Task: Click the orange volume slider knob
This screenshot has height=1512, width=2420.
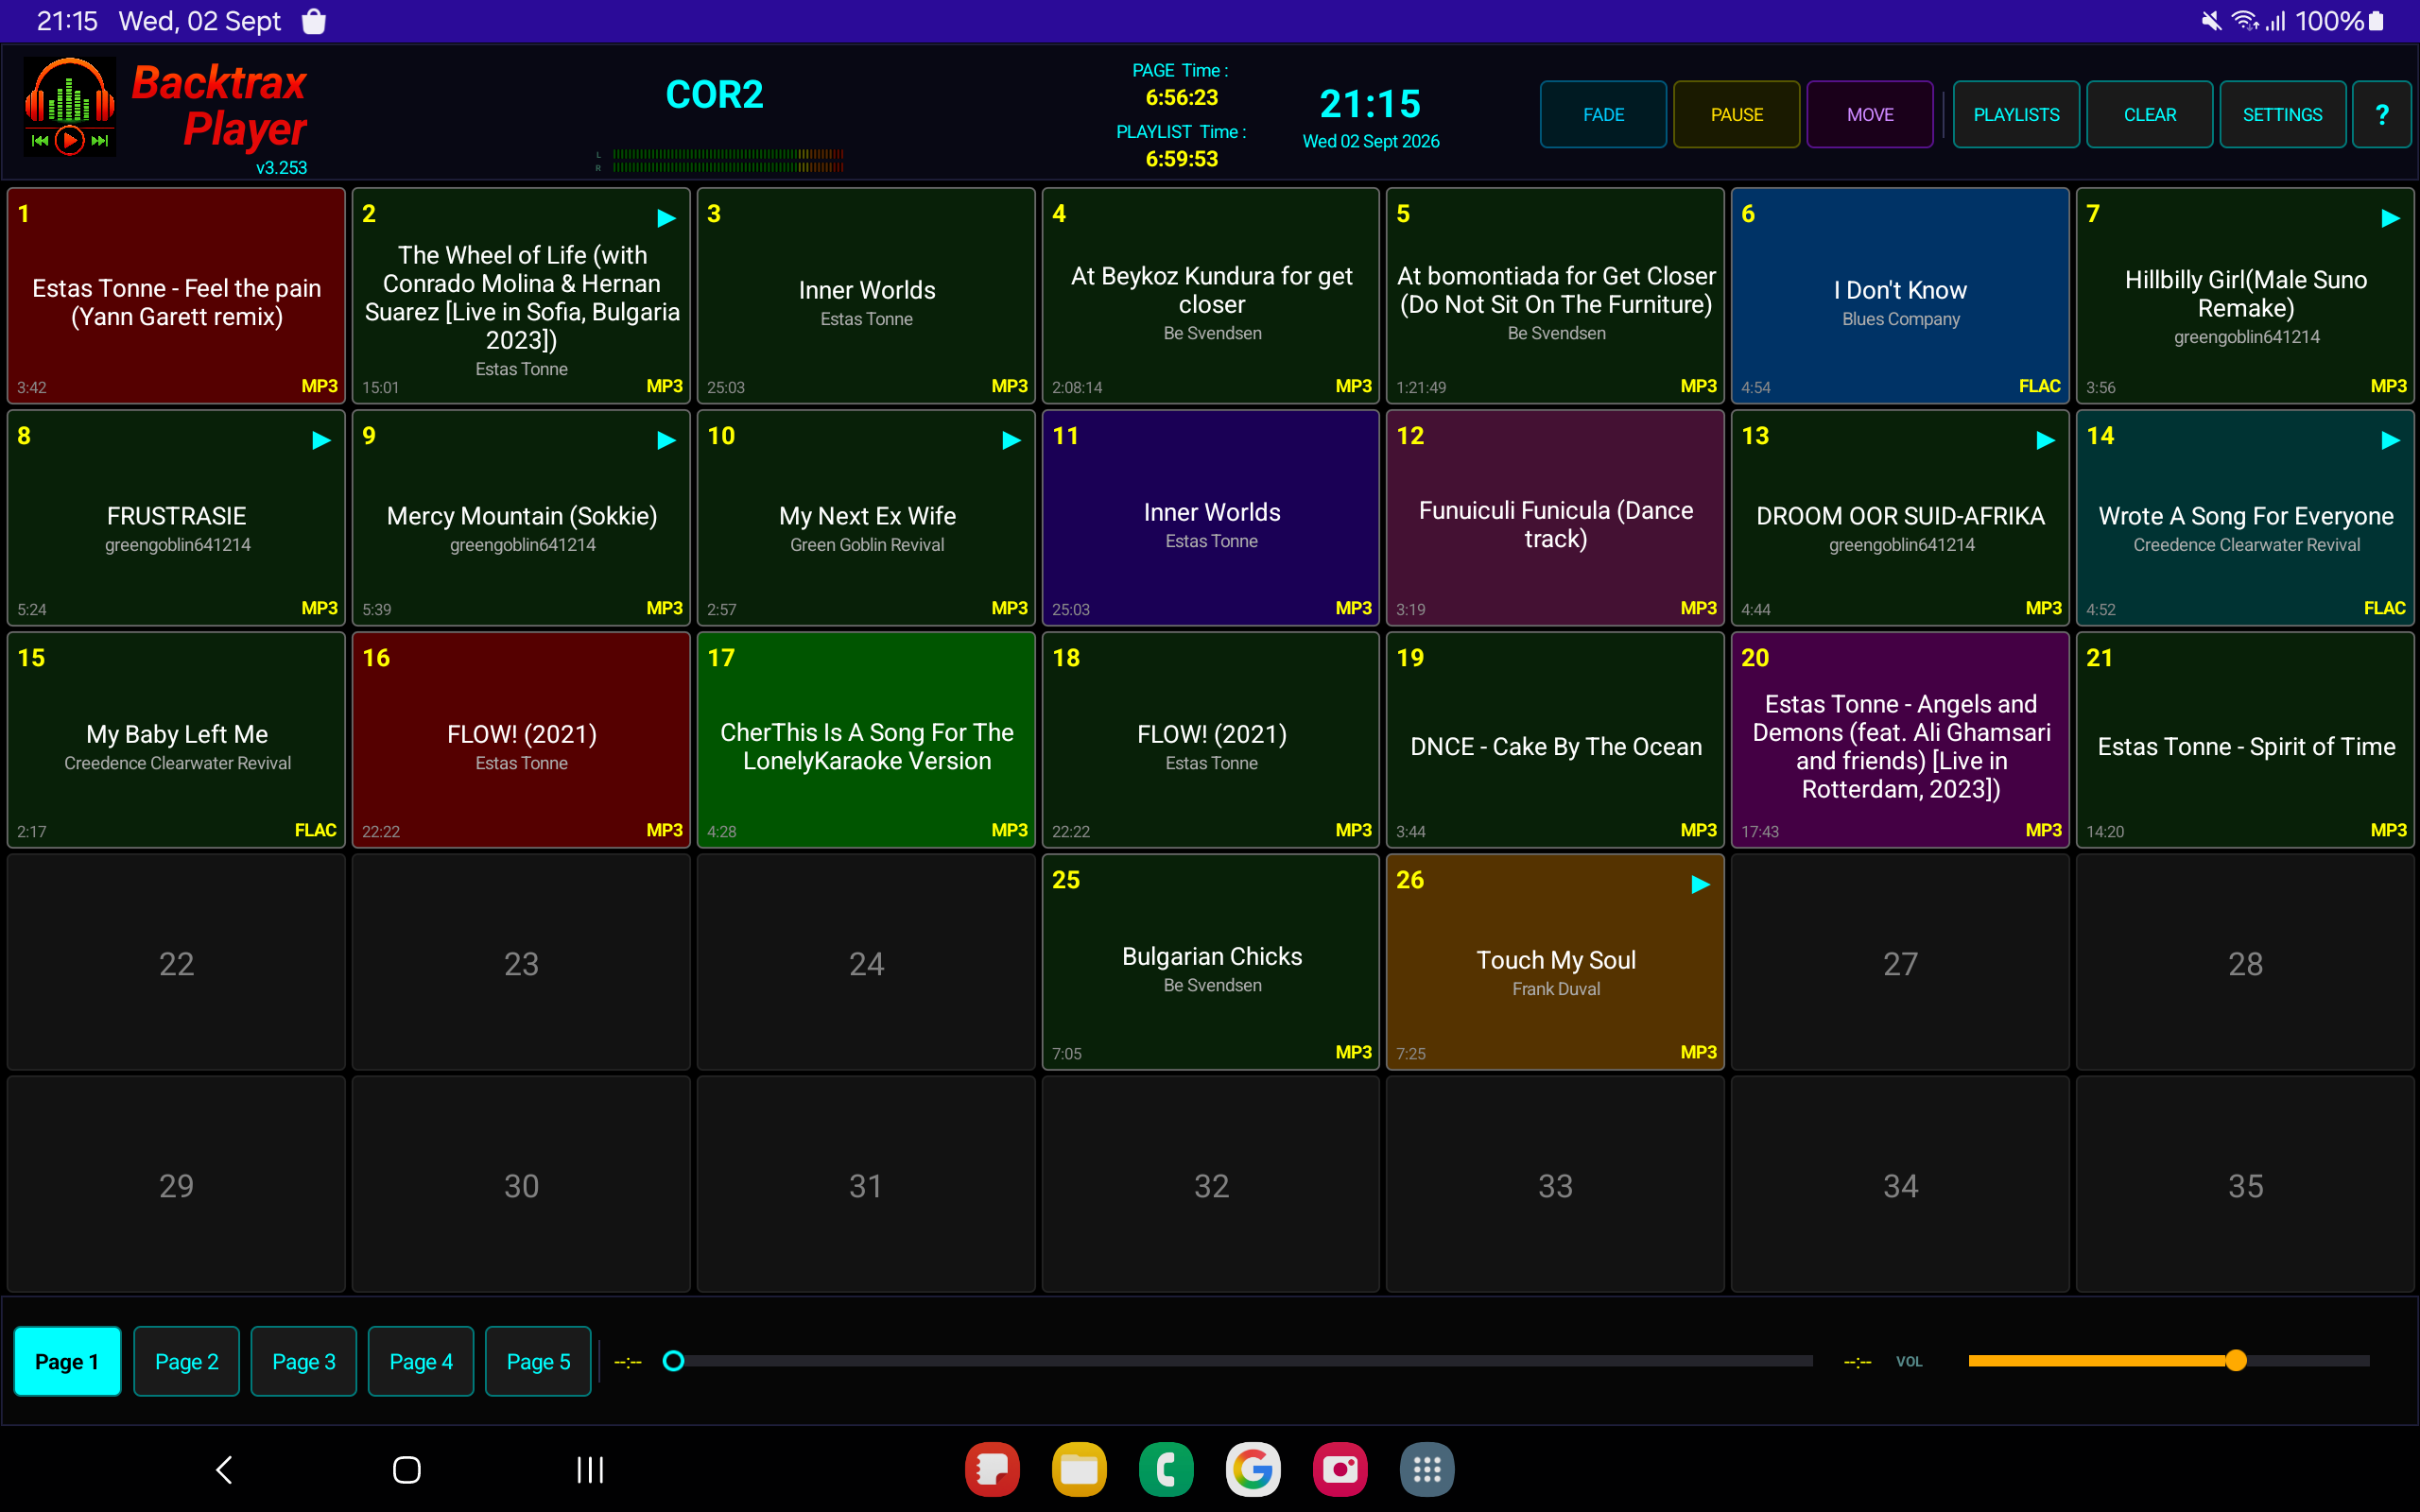Action: point(2236,1360)
